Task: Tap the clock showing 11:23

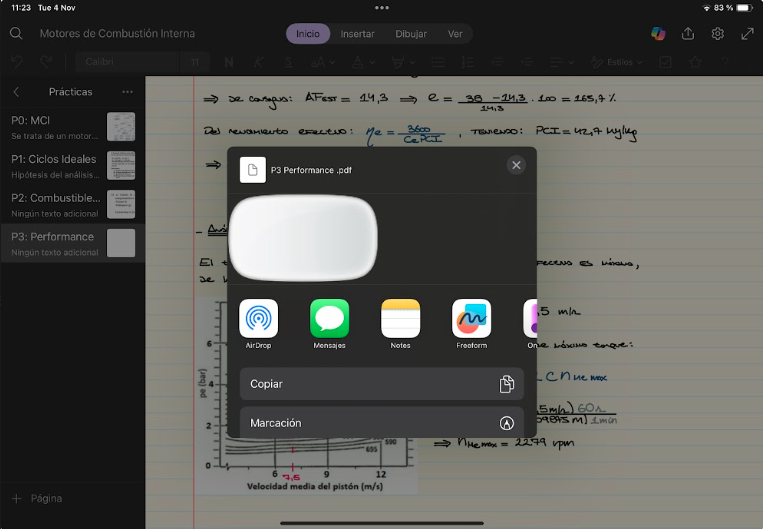Action: (21, 8)
